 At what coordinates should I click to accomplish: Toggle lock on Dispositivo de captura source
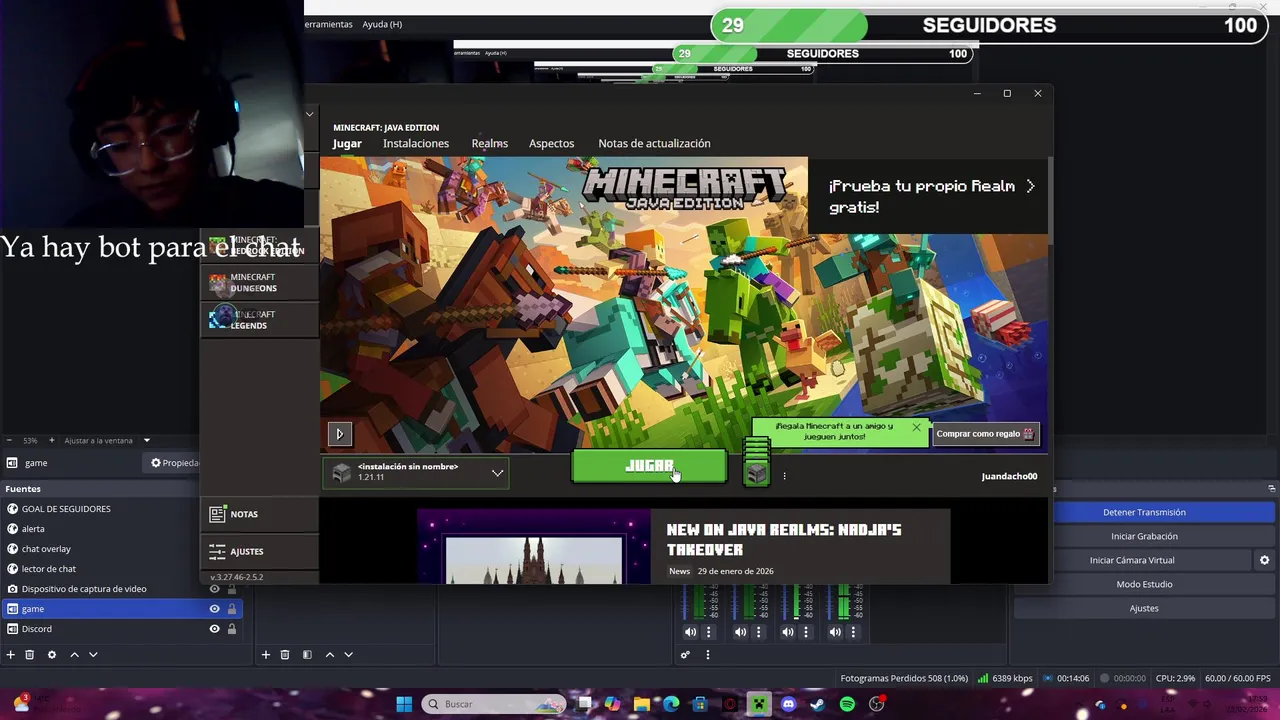(232, 589)
